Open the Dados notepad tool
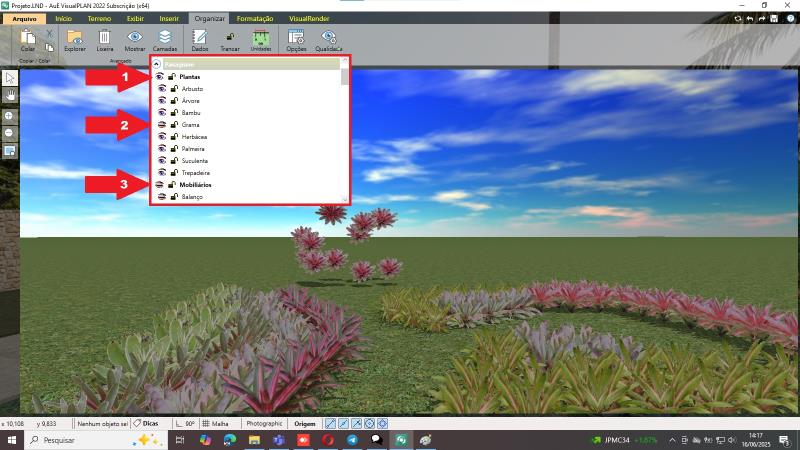 (x=199, y=40)
